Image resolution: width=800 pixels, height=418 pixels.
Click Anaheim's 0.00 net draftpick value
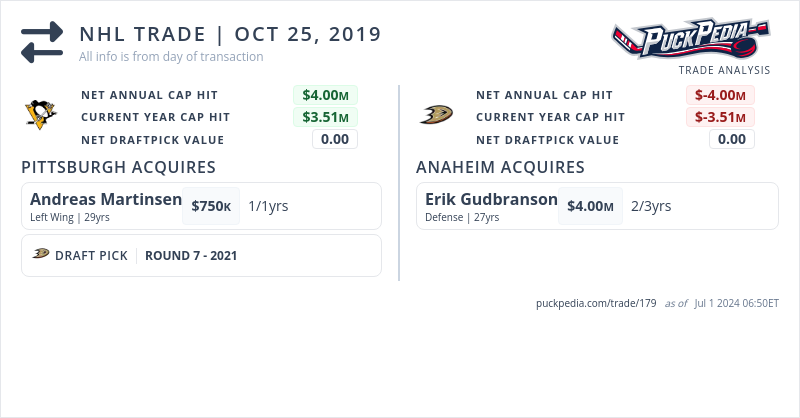[732, 139]
